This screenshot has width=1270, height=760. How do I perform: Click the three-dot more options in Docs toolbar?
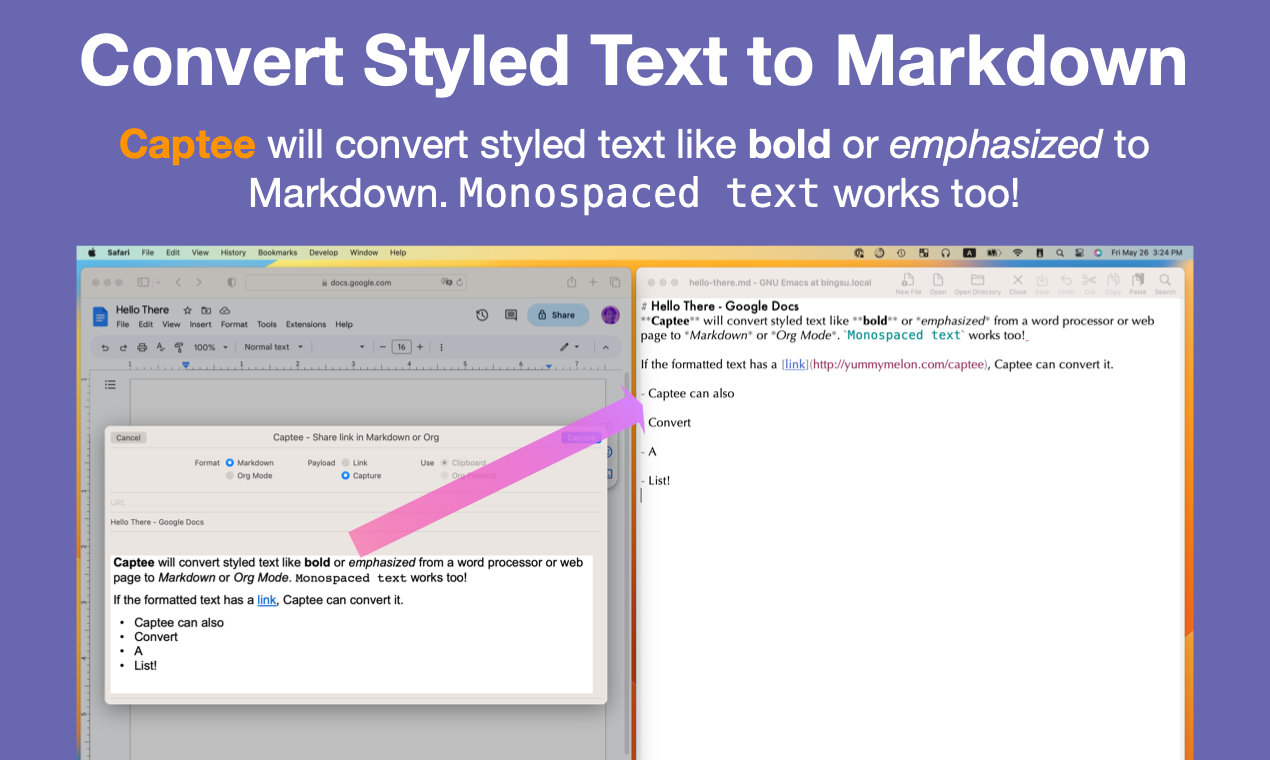(441, 347)
